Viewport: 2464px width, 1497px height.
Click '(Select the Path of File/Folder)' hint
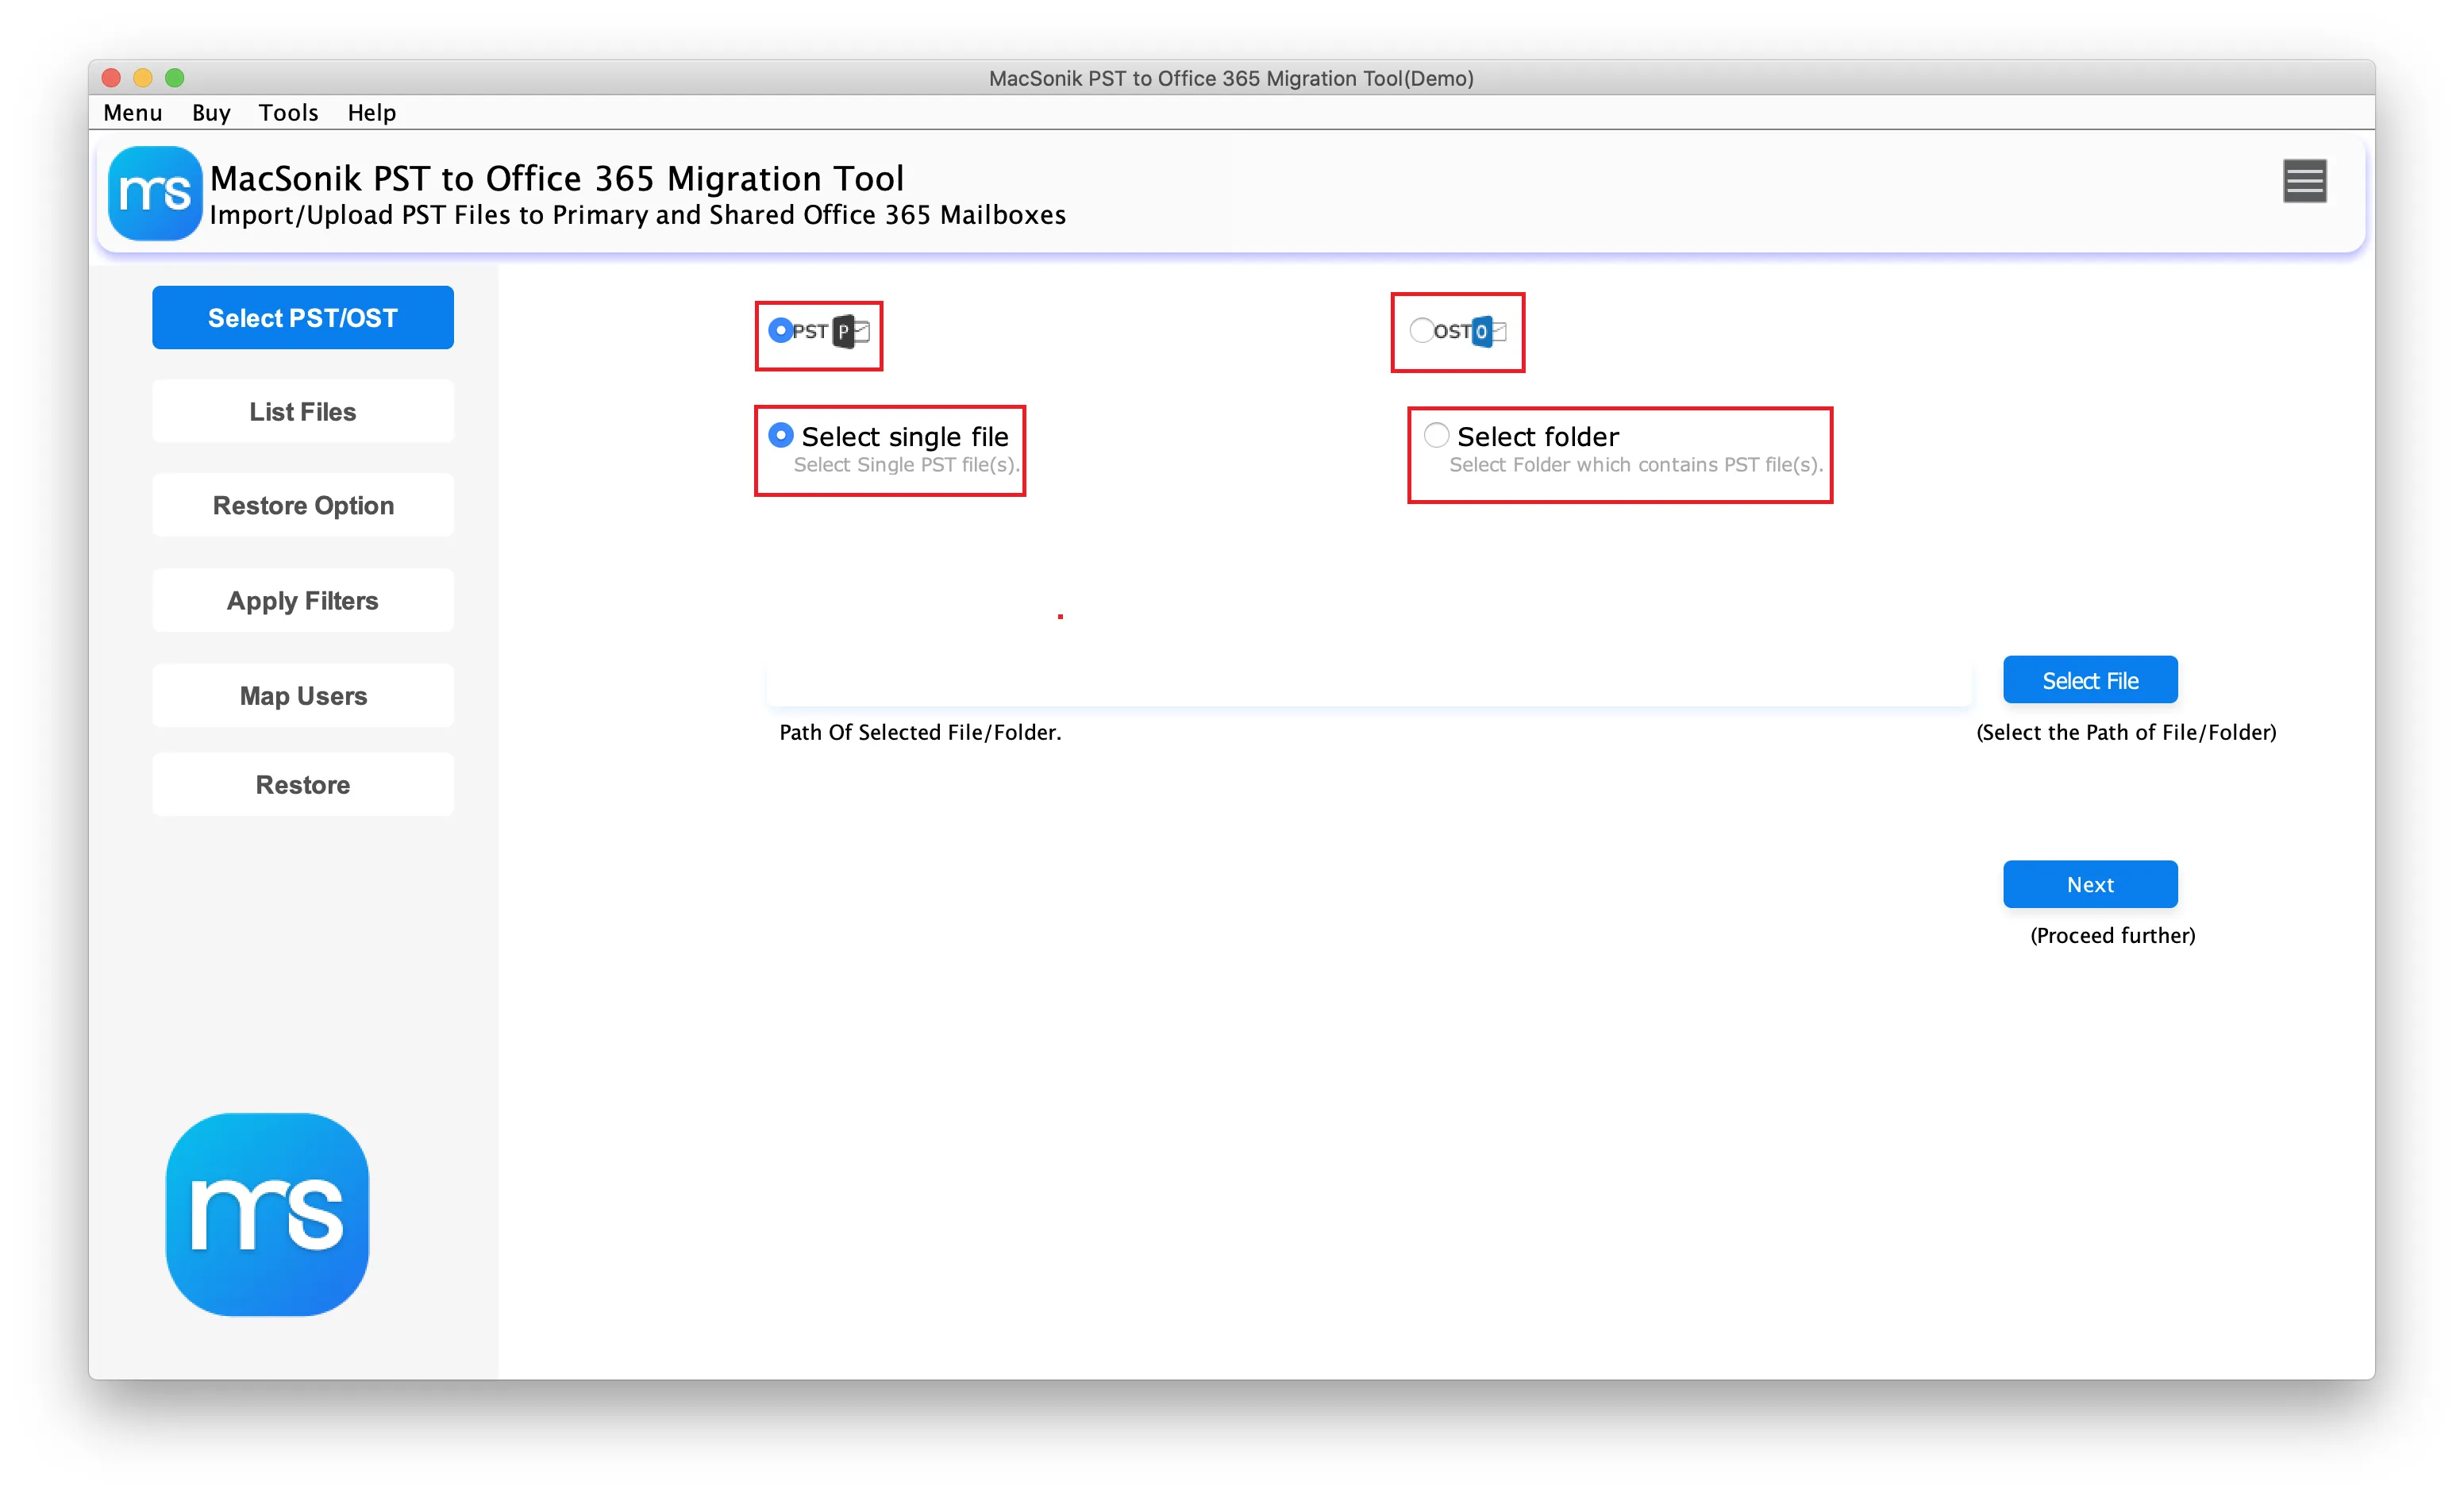(x=2126, y=732)
